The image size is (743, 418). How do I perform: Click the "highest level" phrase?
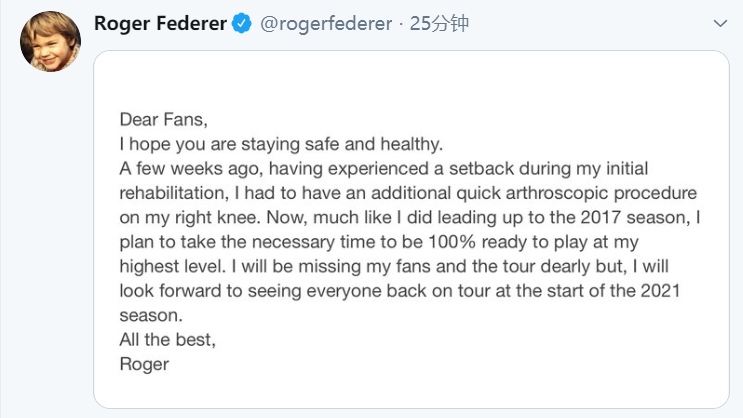(x=172, y=266)
